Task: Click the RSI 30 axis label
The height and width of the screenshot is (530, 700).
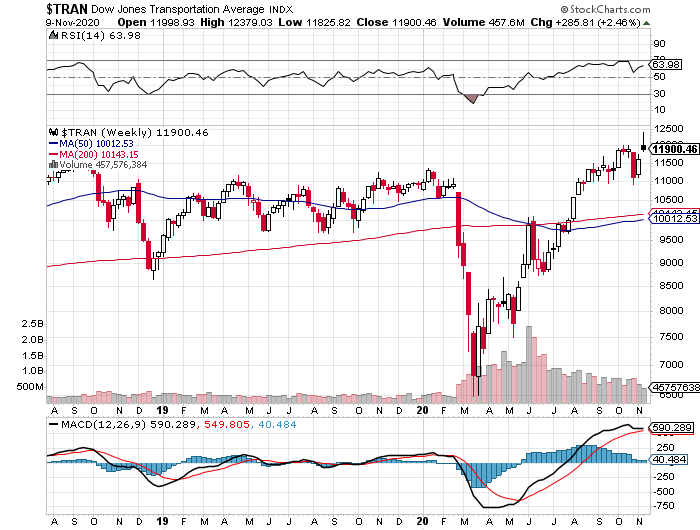Action: point(659,93)
